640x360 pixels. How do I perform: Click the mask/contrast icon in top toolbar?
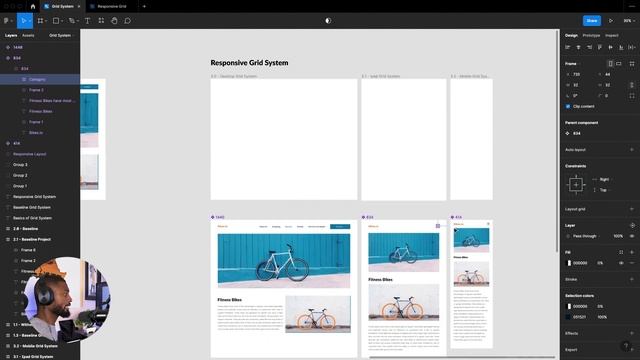click(x=328, y=20)
